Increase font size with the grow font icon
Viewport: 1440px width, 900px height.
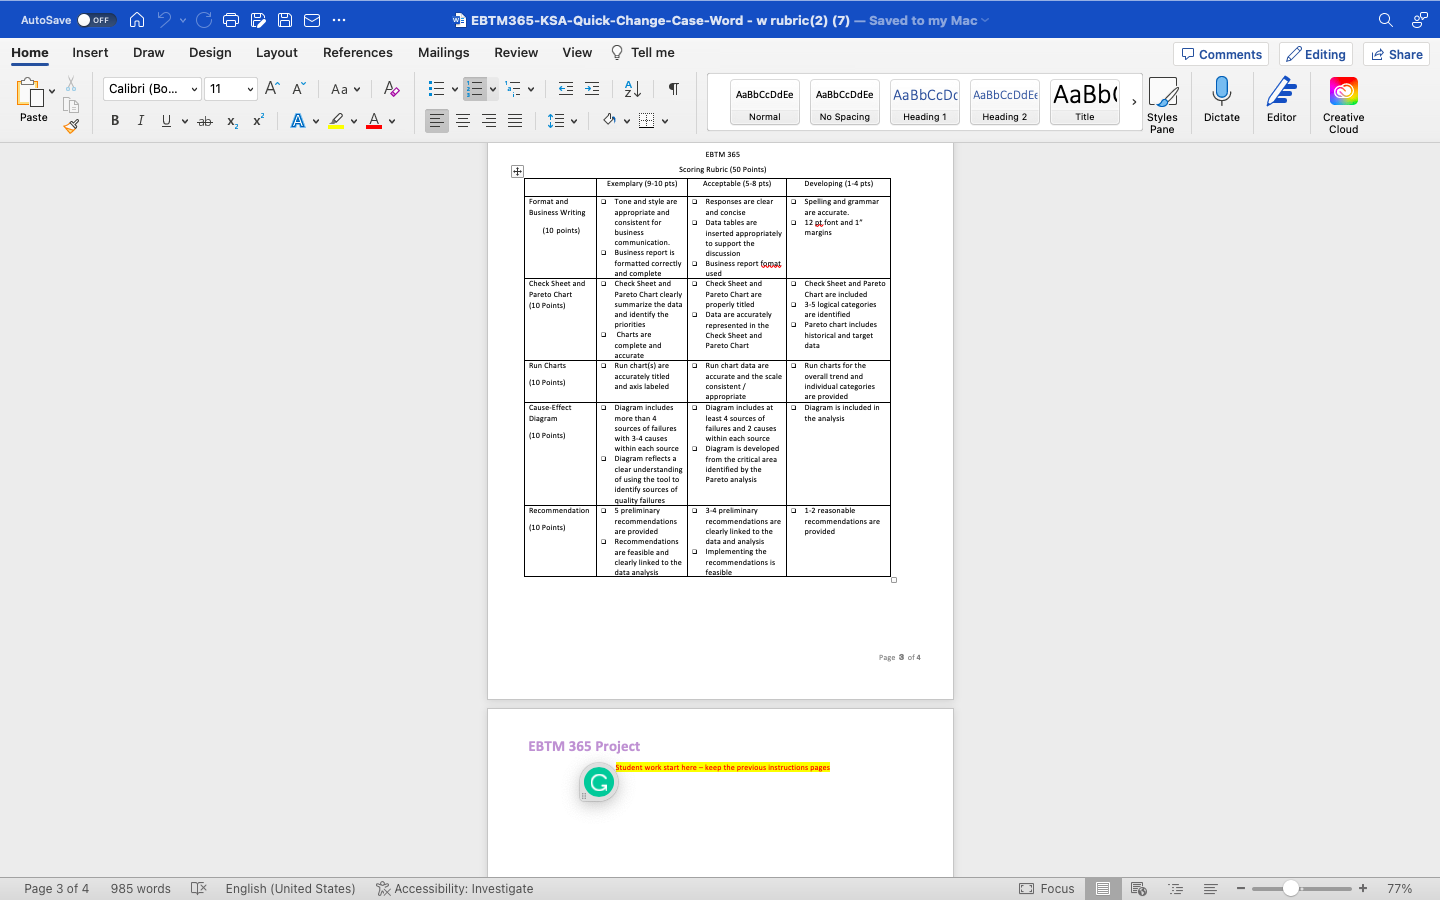pyautogui.click(x=272, y=89)
